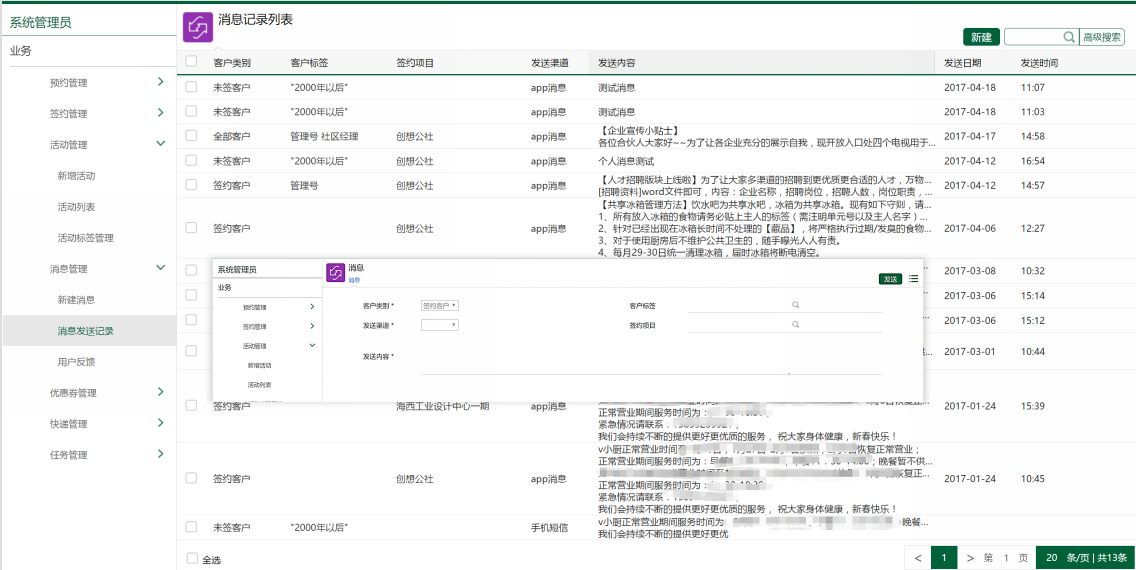Open the 发送渠道 dropdown in the overlay form

440,325
